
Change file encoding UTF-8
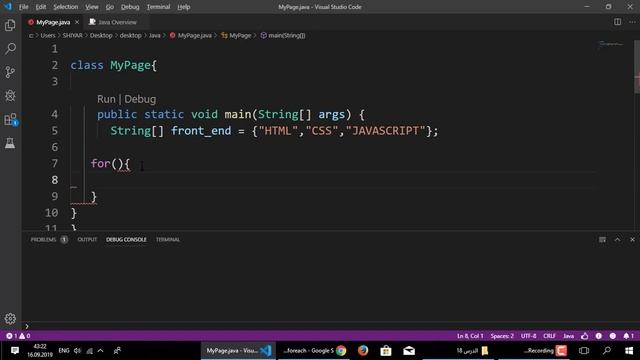(x=529, y=336)
